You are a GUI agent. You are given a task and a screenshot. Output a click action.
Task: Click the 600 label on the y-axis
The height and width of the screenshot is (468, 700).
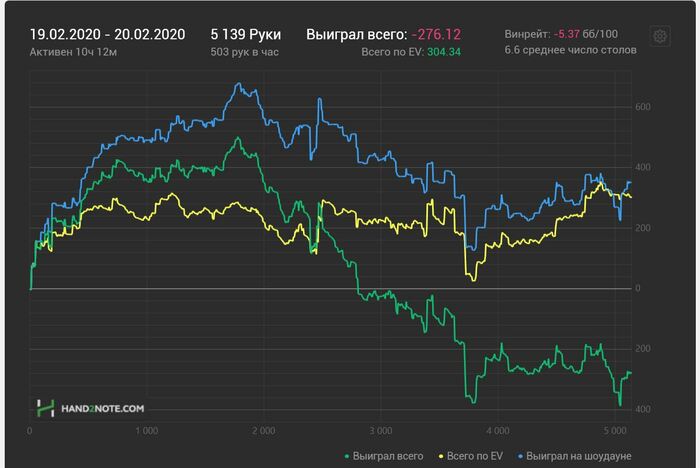pos(643,107)
